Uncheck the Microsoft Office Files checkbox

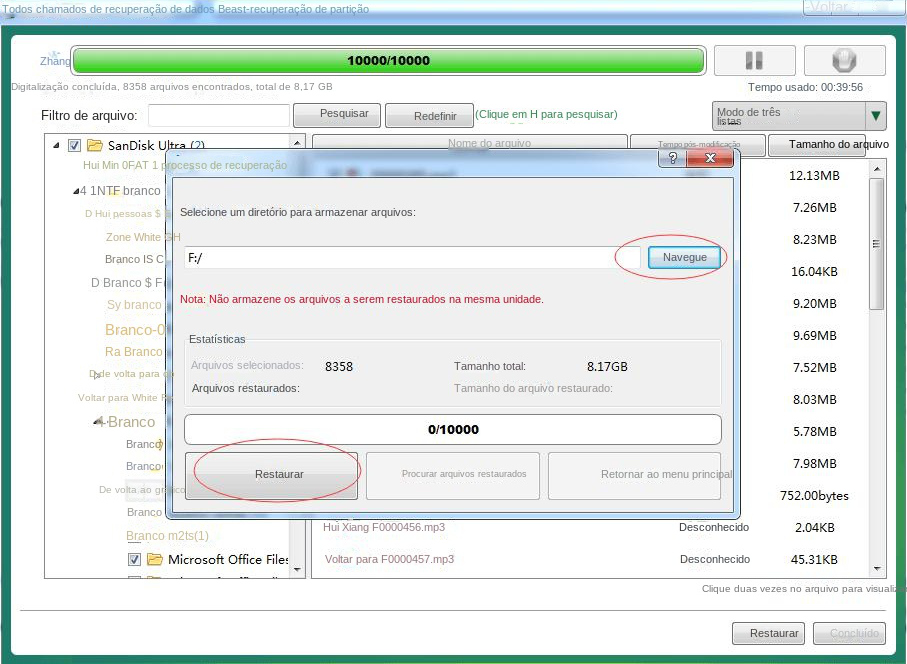pos(136,559)
